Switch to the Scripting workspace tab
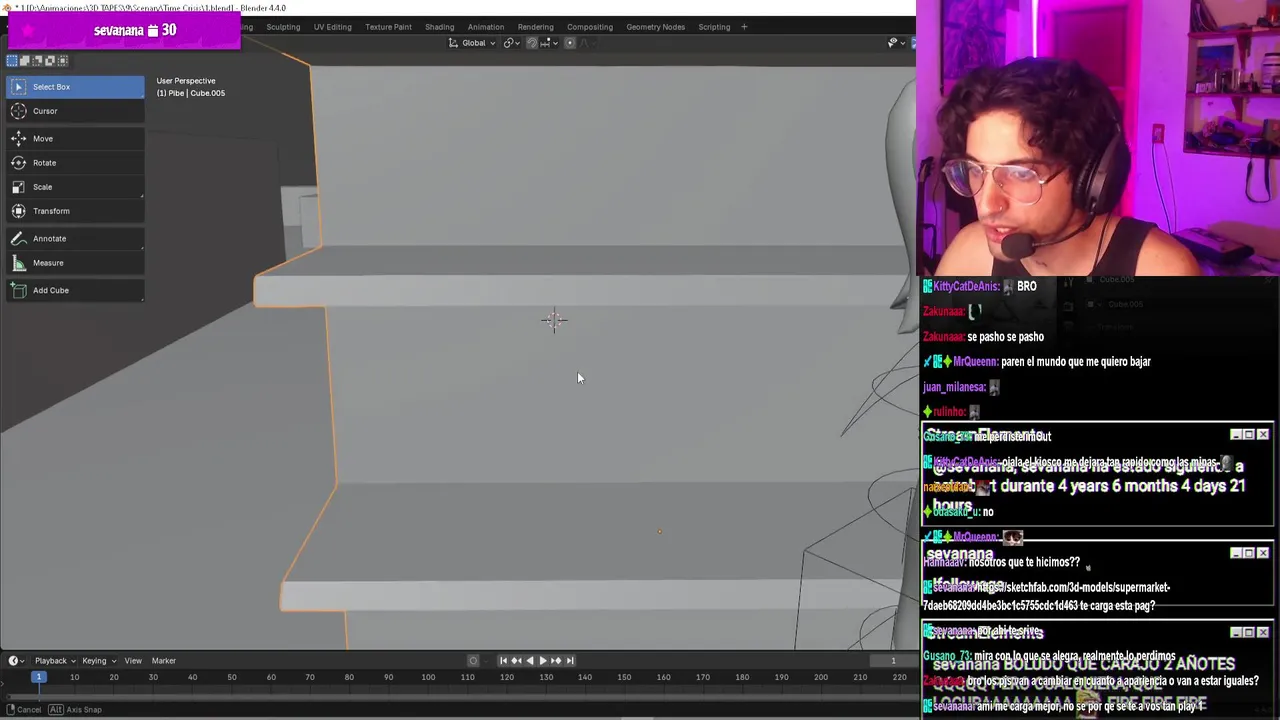Viewport: 1280px width, 720px height. click(714, 27)
